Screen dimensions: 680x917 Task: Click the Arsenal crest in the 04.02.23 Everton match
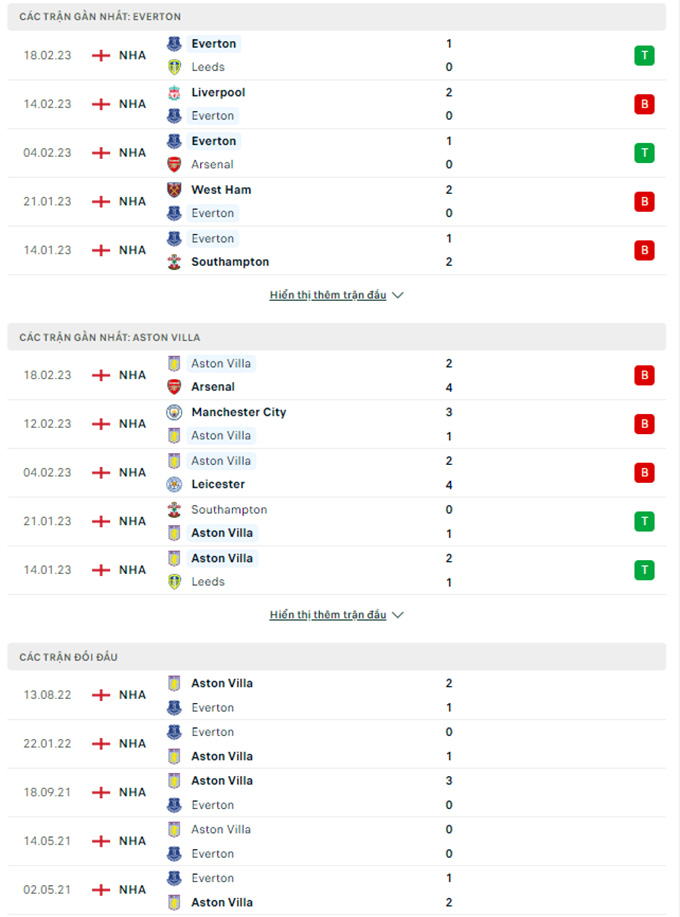pyautogui.click(x=174, y=165)
